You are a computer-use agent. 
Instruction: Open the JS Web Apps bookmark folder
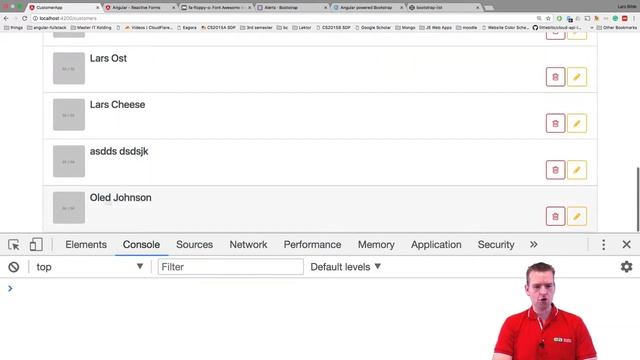(x=436, y=28)
